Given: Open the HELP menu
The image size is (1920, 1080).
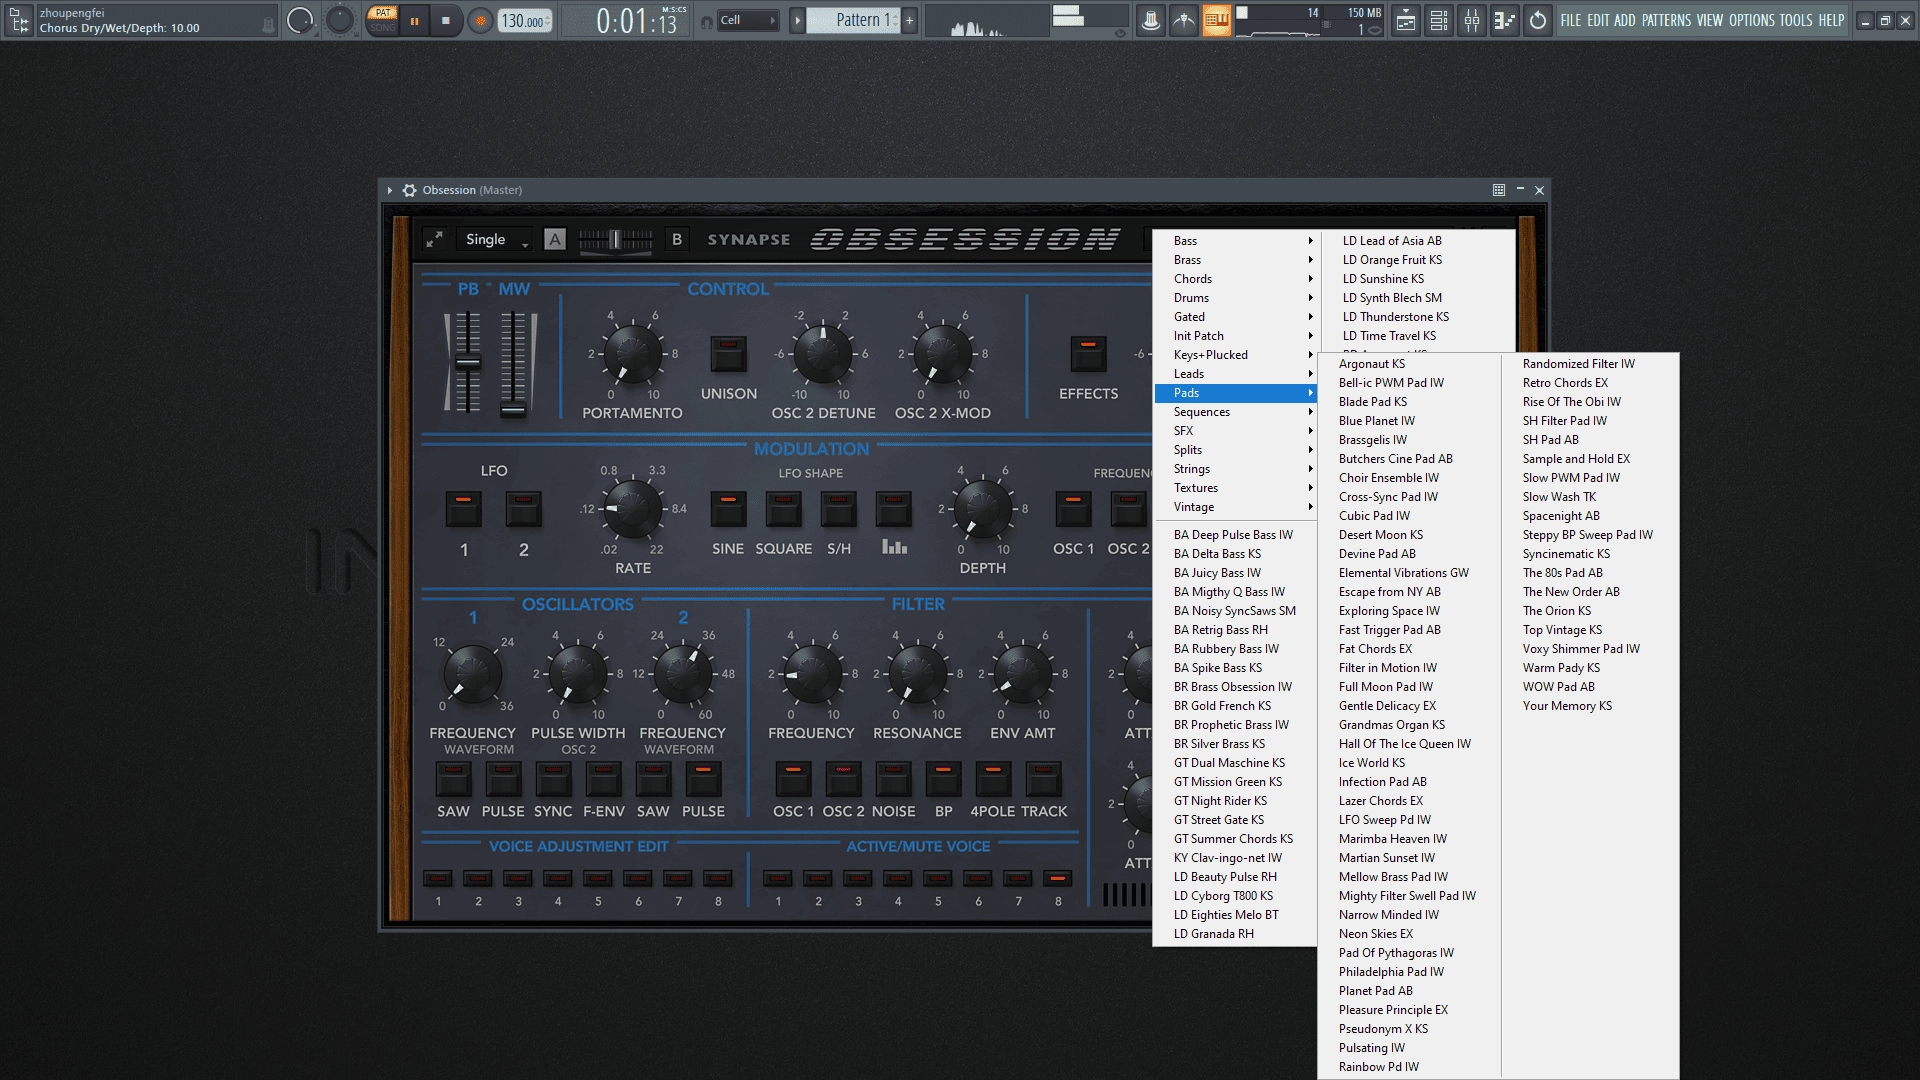Looking at the screenshot, I should [1831, 20].
